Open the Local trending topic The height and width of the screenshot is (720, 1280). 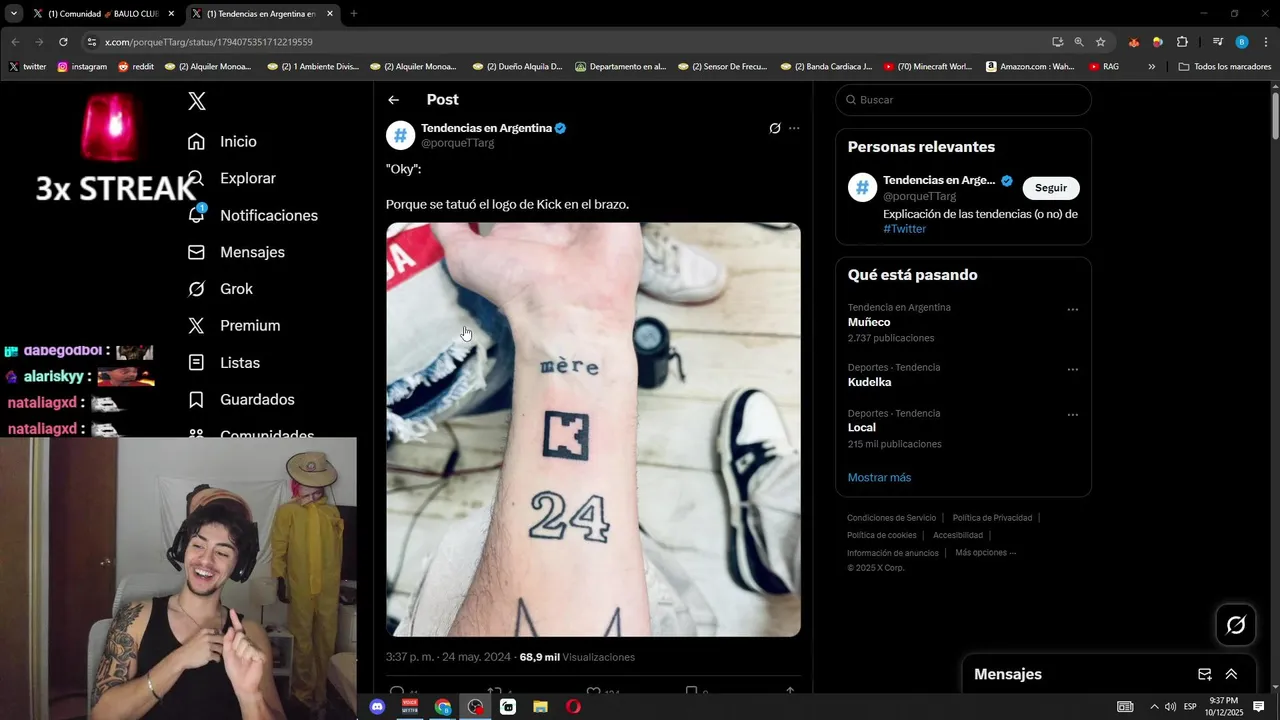pyautogui.click(x=862, y=428)
